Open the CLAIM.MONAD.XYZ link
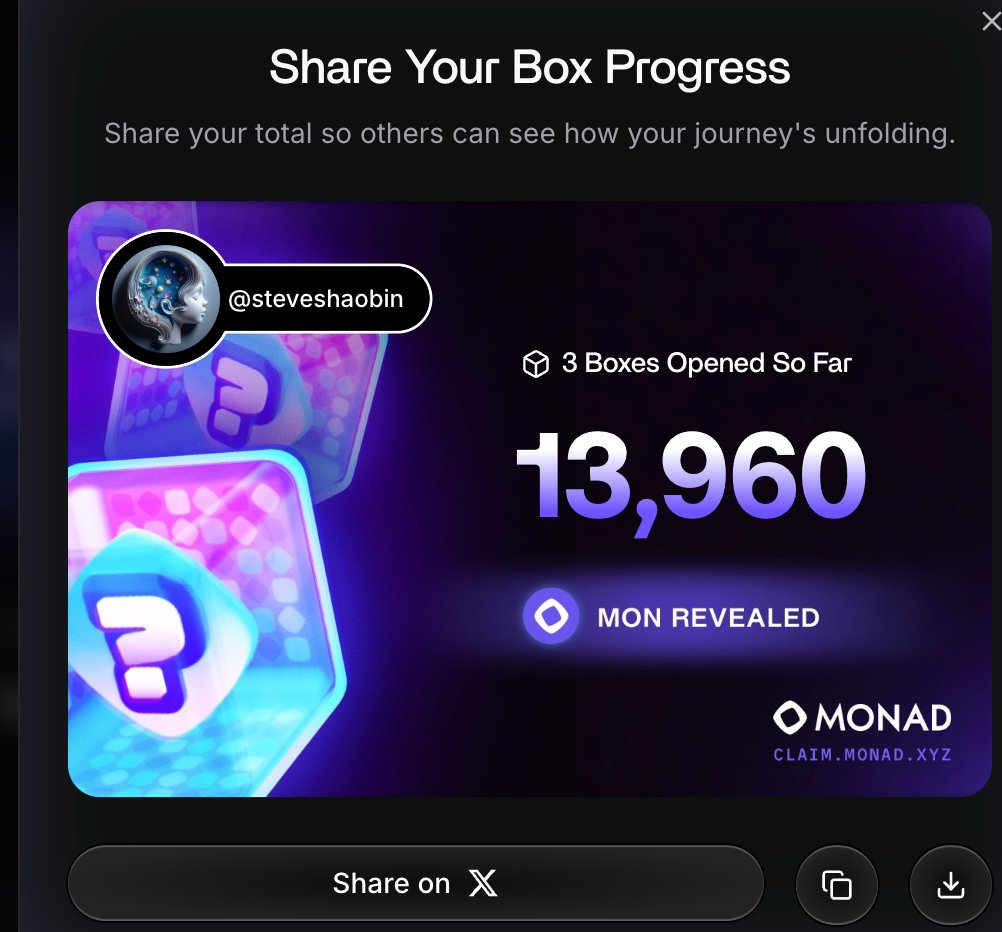Viewport: 1002px width, 932px height. click(862, 755)
